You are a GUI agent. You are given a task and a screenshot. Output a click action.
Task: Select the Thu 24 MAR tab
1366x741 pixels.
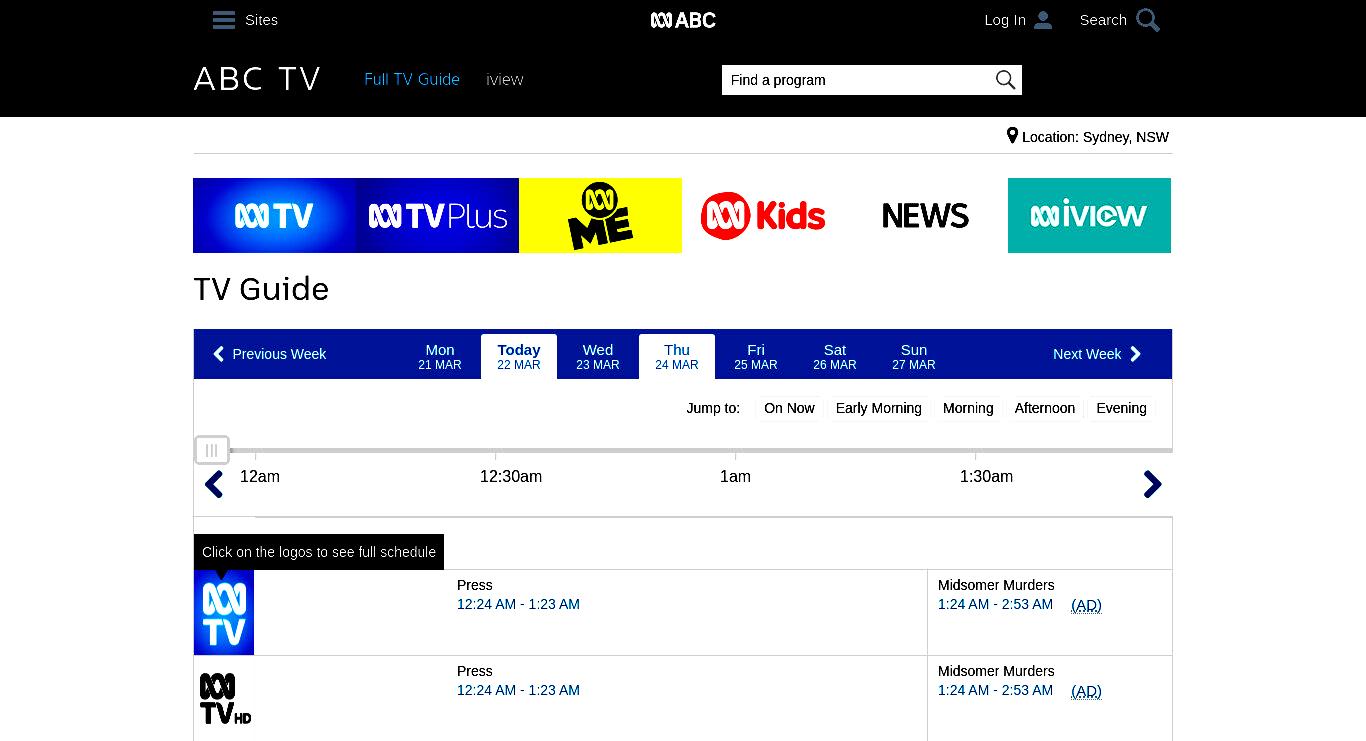pos(677,356)
